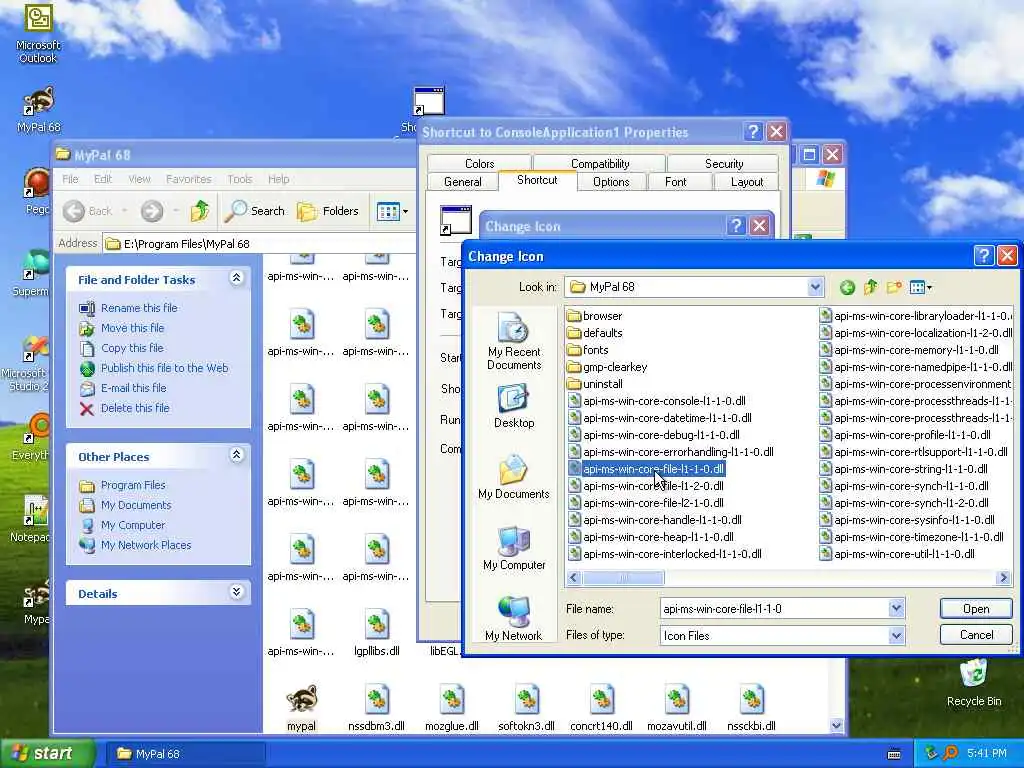The height and width of the screenshot is (768, 1024).
Task: Click Up One Level icon in Change Icon dialog
Action: pyautogui.click(x=871, y=287)
